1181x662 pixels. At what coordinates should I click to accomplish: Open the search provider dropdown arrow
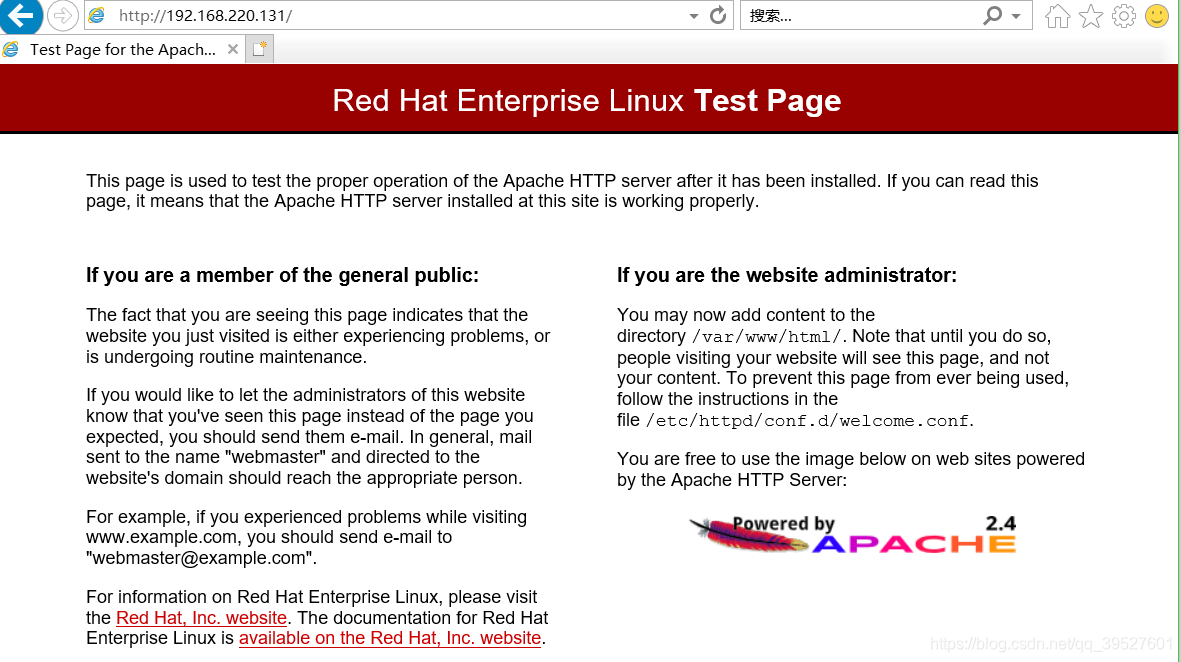[1016, 16]
